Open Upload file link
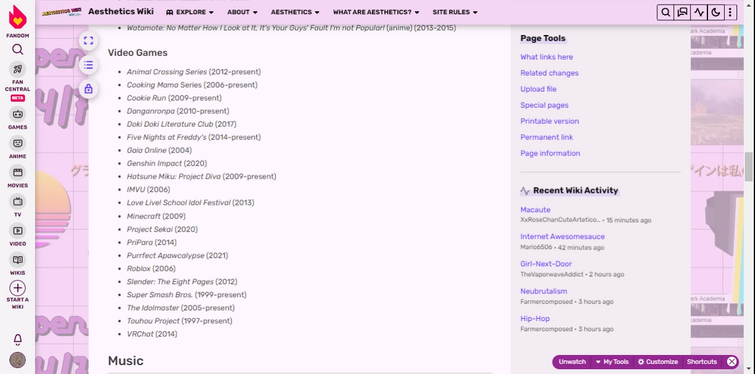Screen dimensions: 755x374 pos(538,89)
